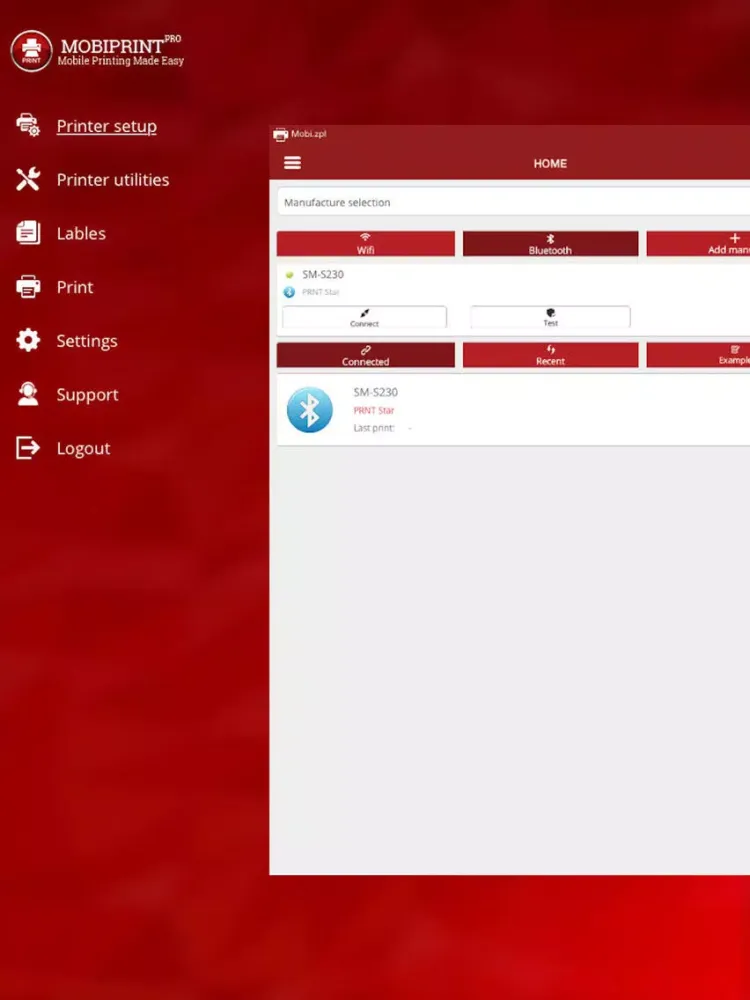Click the Lables document icon

[x=28, y=233]
